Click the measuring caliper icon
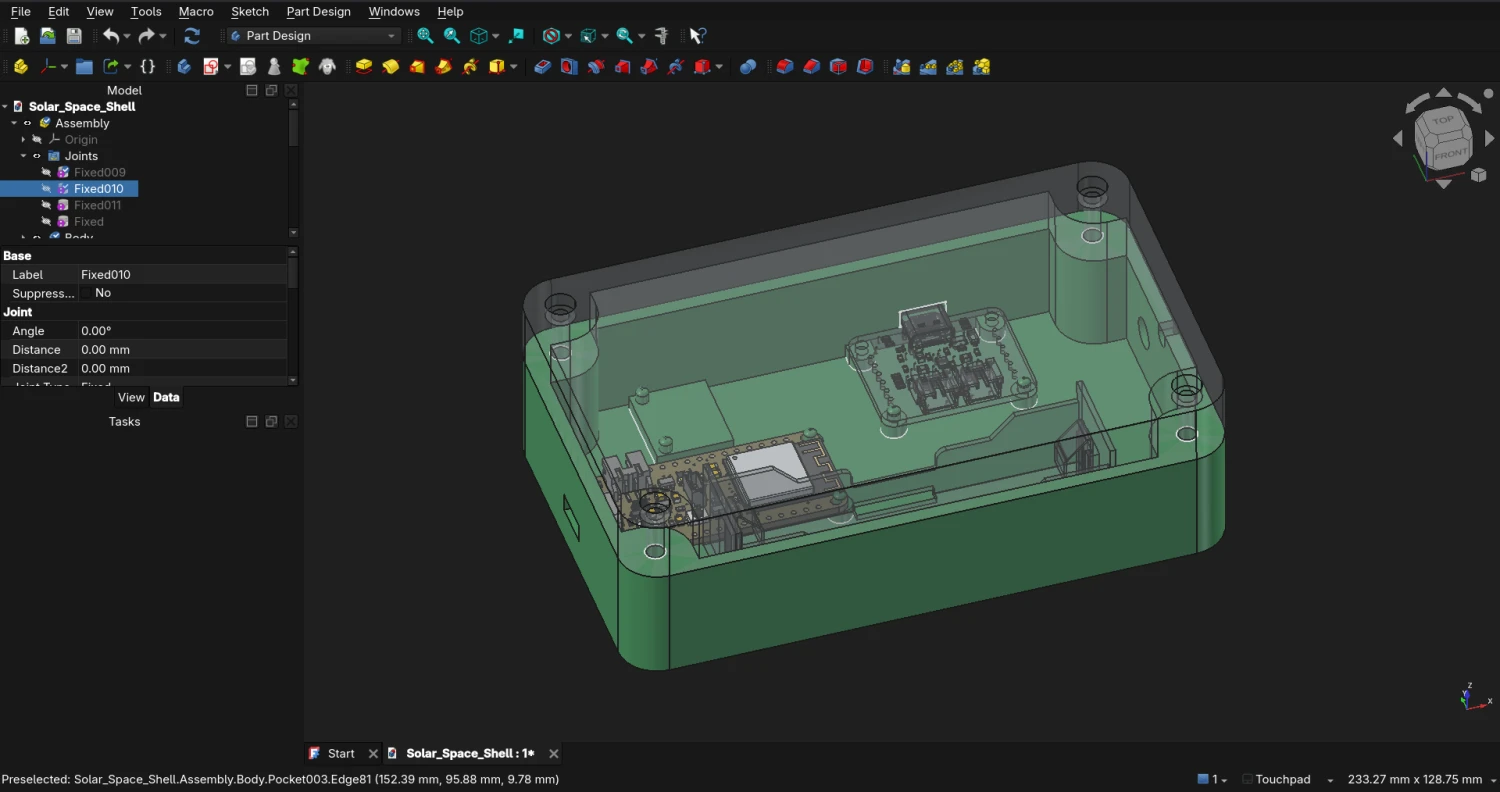 point(661,36)
